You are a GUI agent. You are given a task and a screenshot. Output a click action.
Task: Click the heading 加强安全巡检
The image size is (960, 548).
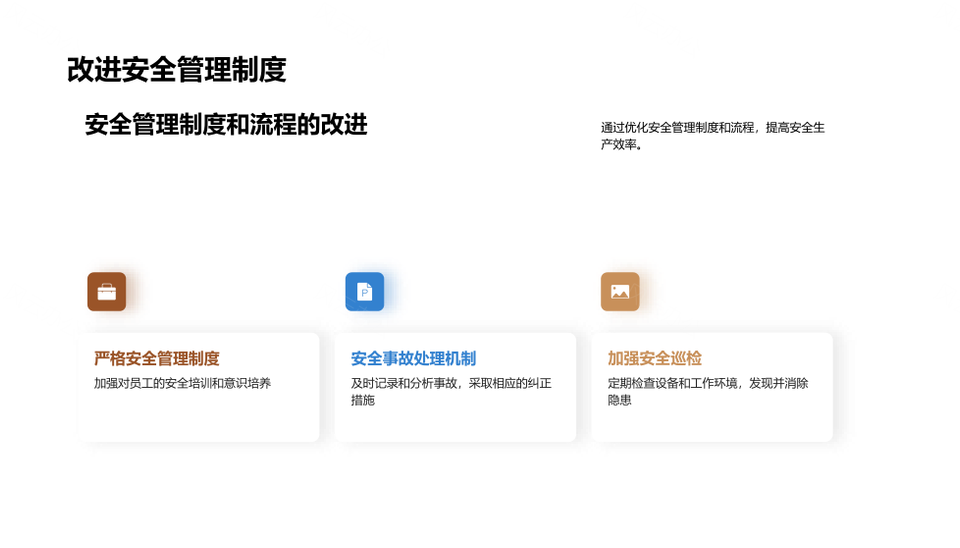654,358
